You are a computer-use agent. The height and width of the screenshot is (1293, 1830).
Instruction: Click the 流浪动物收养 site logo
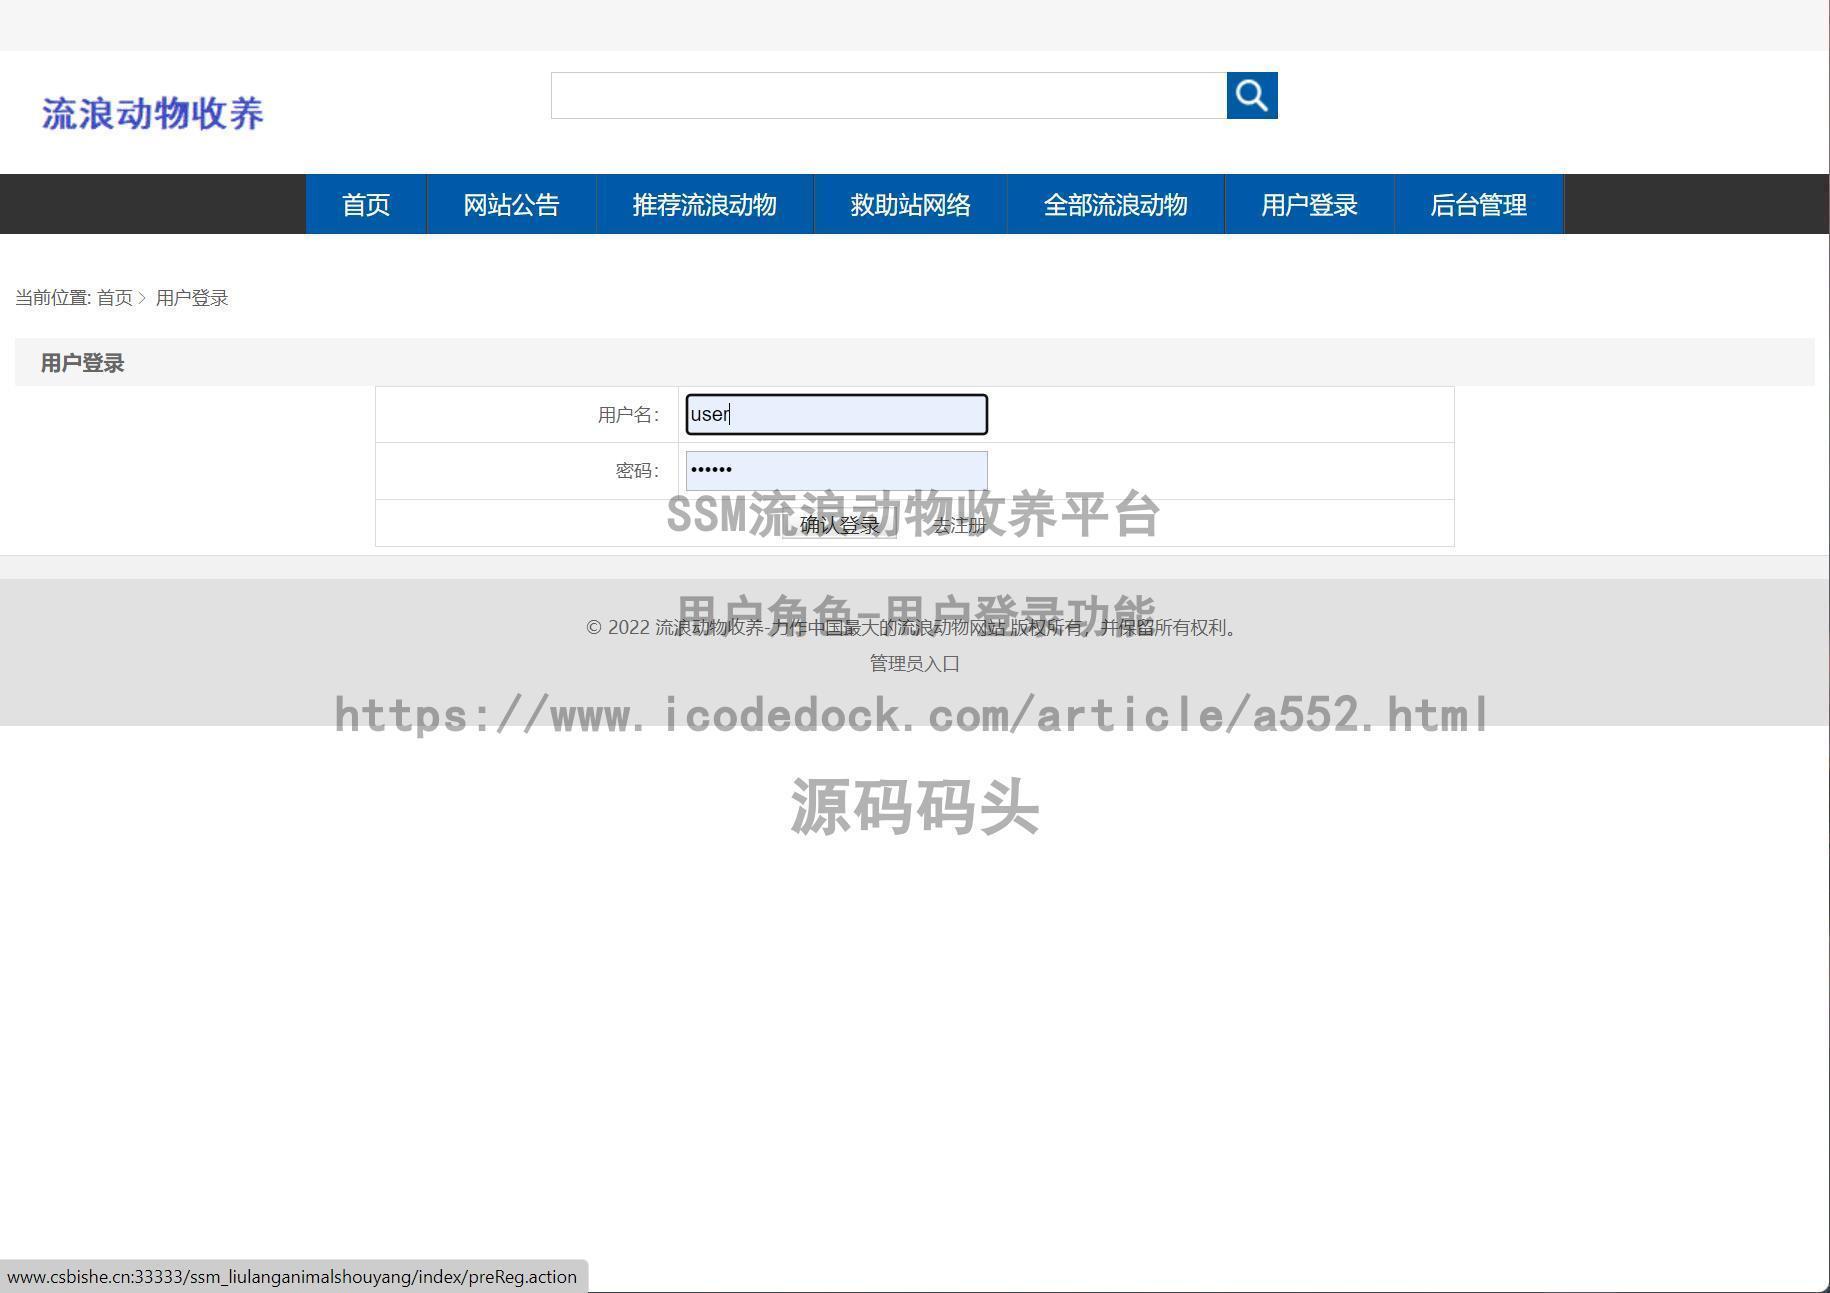pos(152,113)
